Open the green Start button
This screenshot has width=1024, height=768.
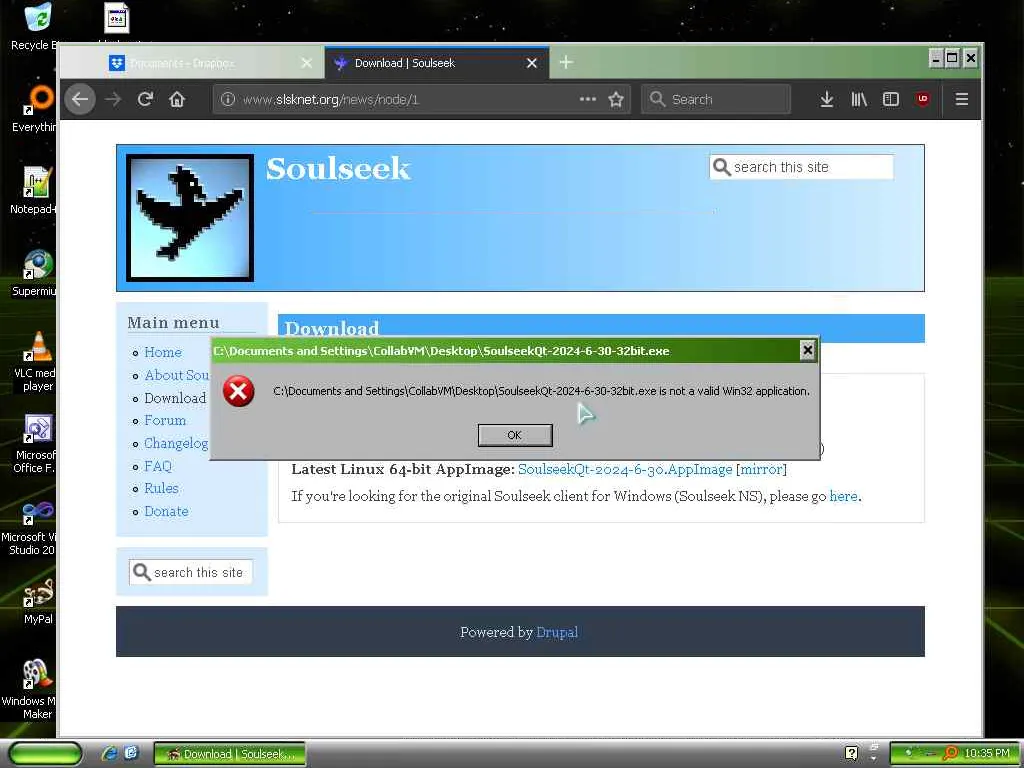(46, 754)
